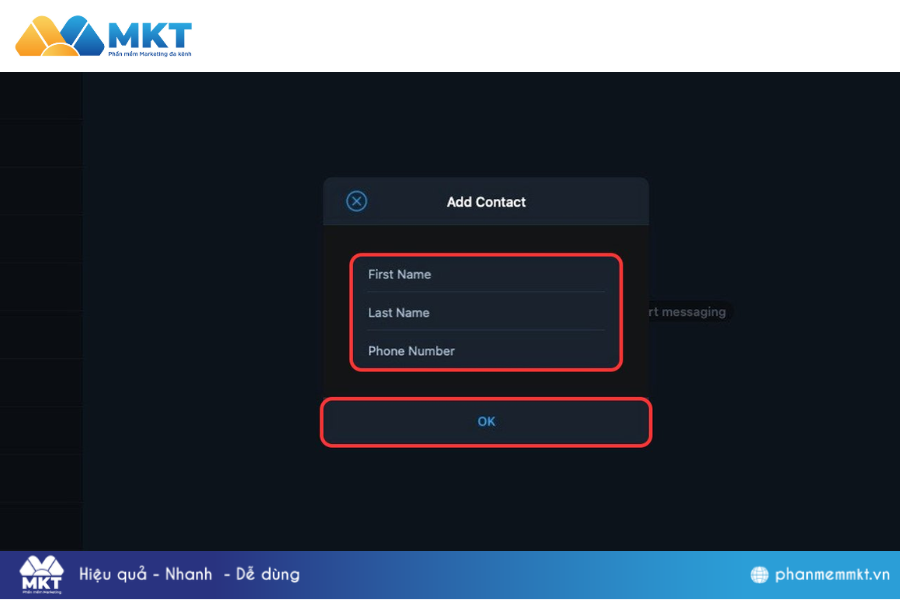This screenshot has height=600, width=900.
Task: Click the First Name input field
Action: pyautogui.click(x=486, y=274)
